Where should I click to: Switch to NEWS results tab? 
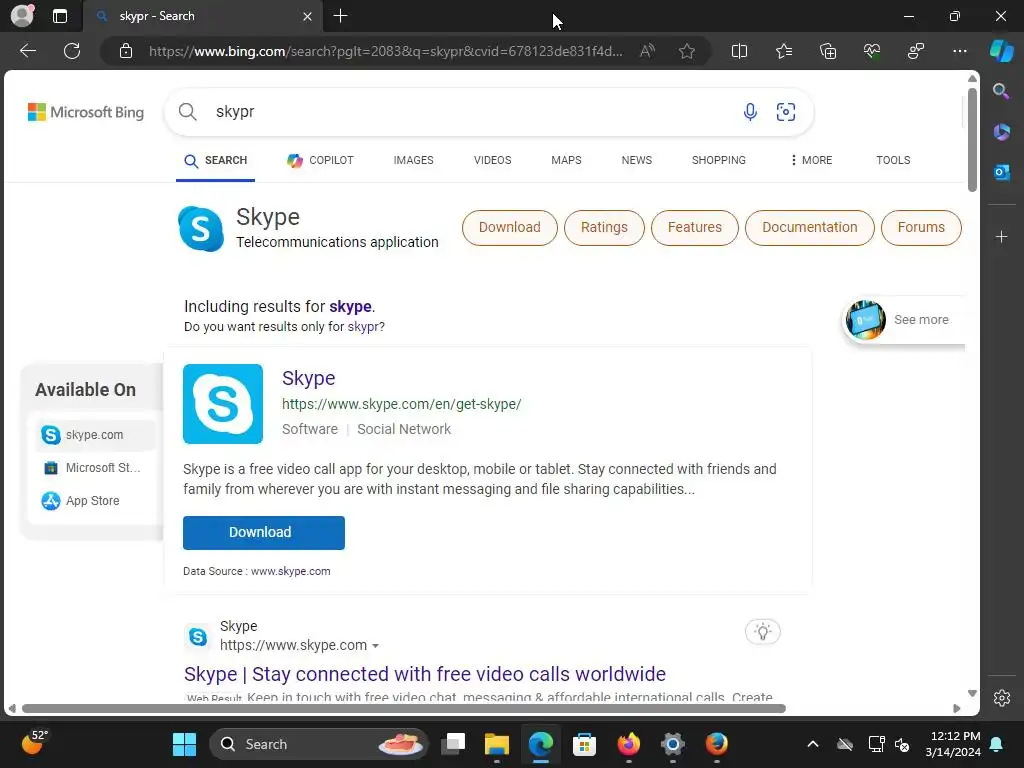[637, 160]
